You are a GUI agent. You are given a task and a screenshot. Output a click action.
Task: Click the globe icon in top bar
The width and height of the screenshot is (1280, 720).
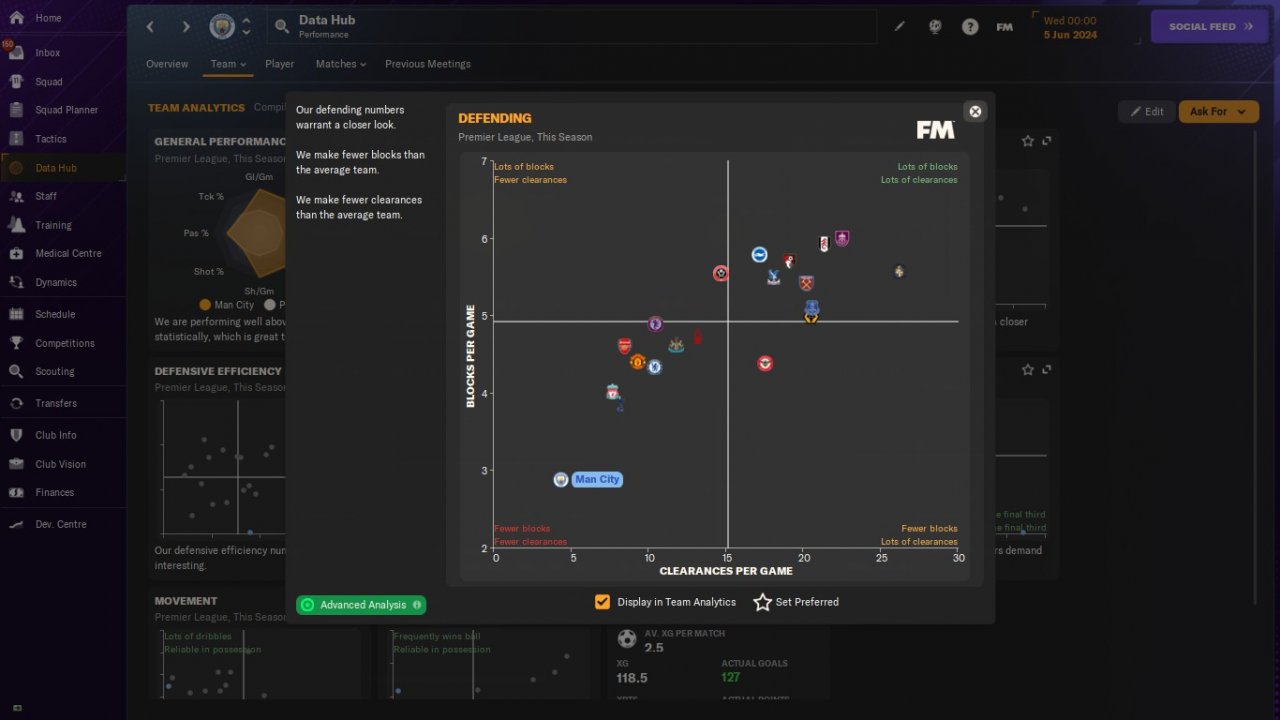click(935, 27)
